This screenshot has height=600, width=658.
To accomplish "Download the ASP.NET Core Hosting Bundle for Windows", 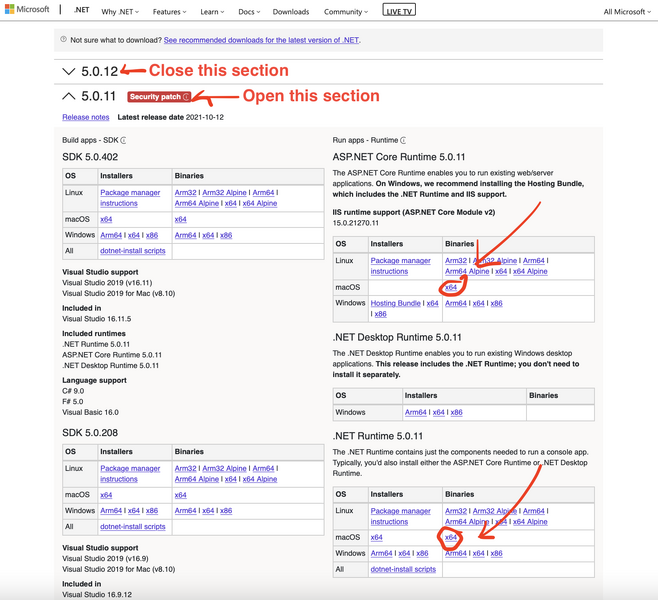I will pyautogui.click(x=395, y=303).
